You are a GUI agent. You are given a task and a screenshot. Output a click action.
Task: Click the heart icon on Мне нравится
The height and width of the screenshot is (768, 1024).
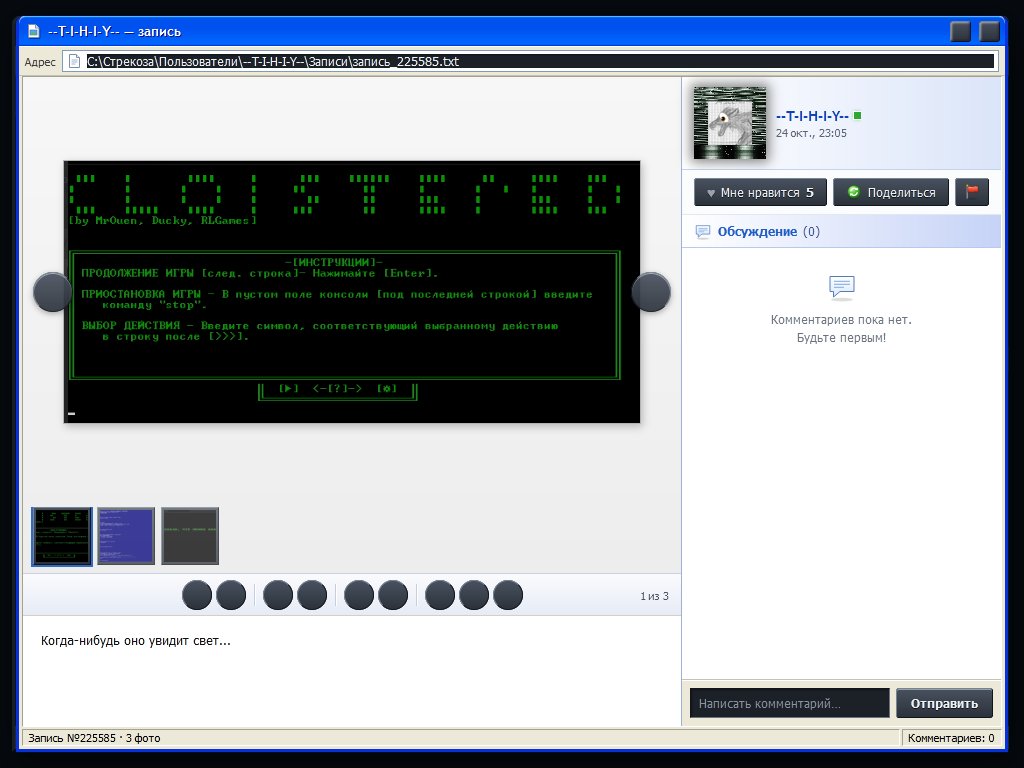(711, 193)
